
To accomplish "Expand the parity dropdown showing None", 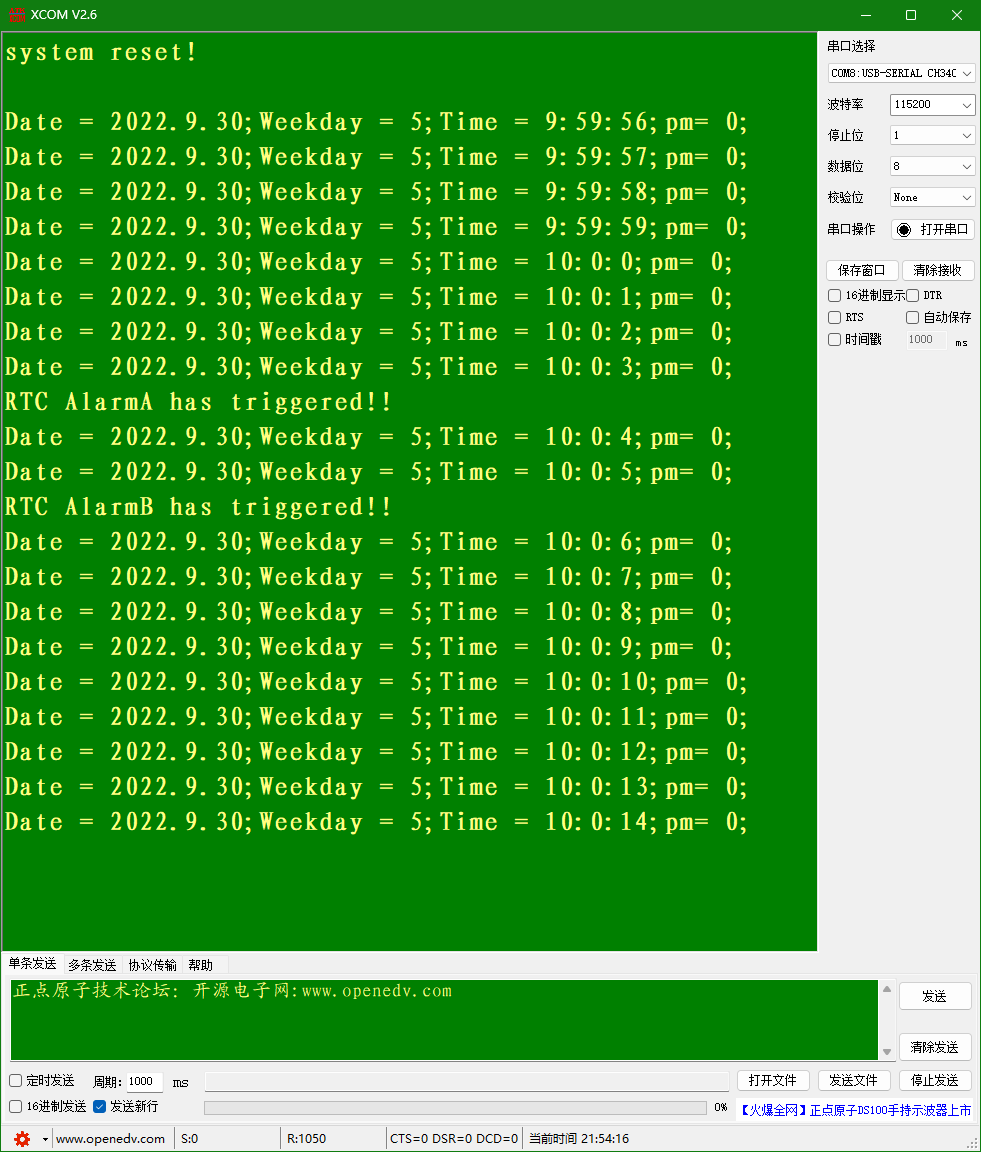I will [x=932, y=197].
